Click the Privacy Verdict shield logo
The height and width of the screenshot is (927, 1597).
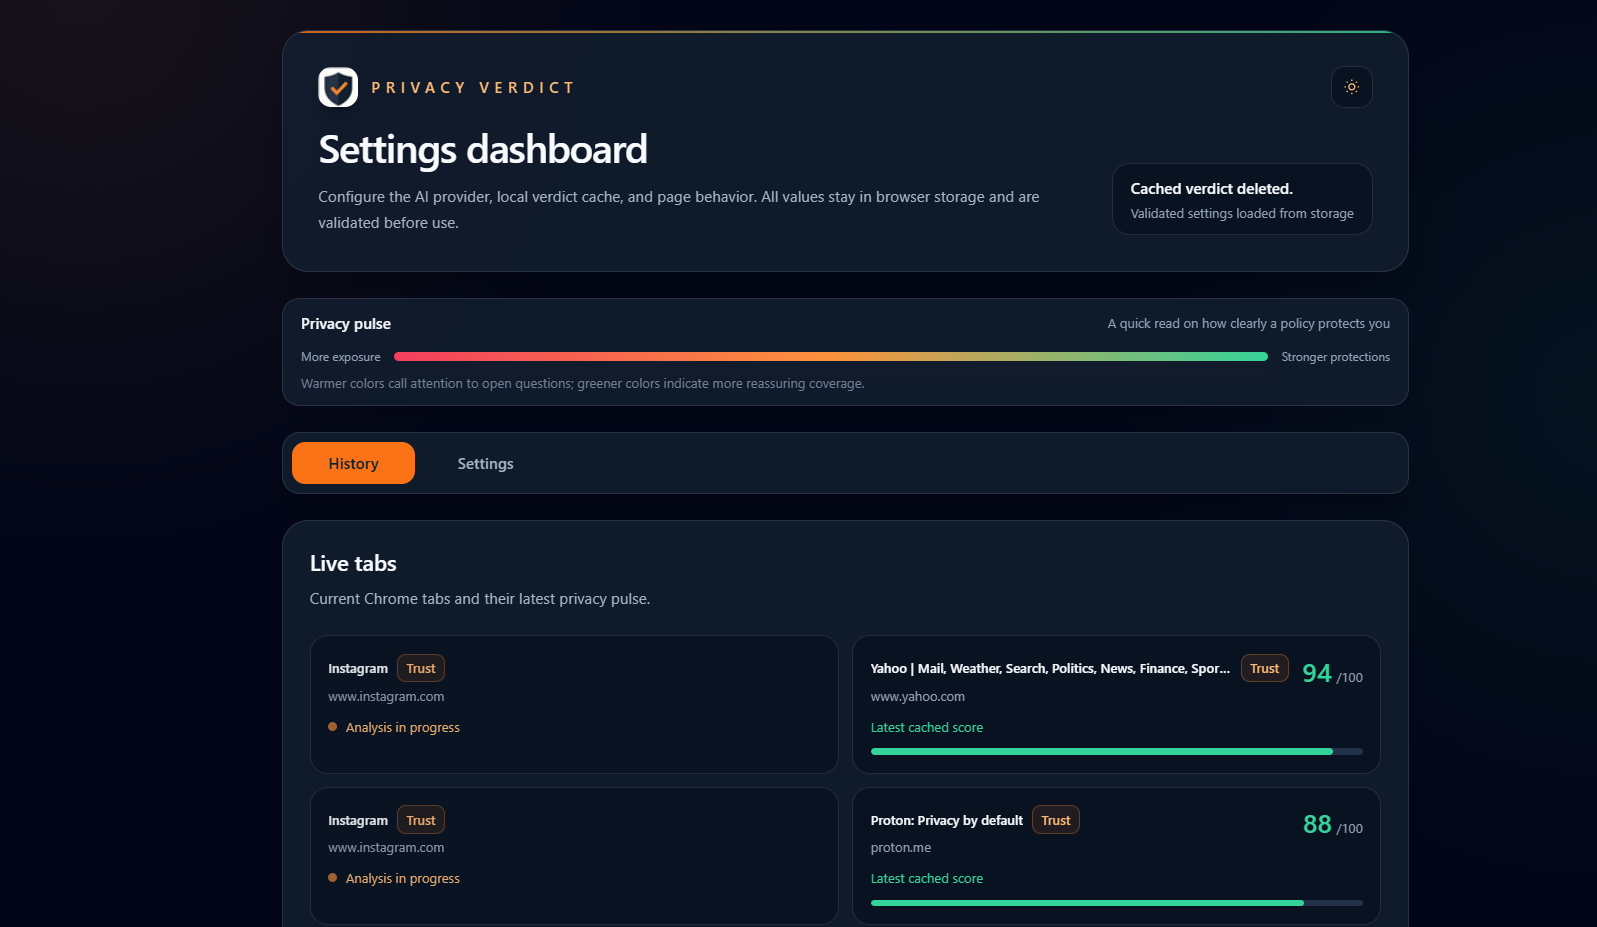[x=338, y=88]
